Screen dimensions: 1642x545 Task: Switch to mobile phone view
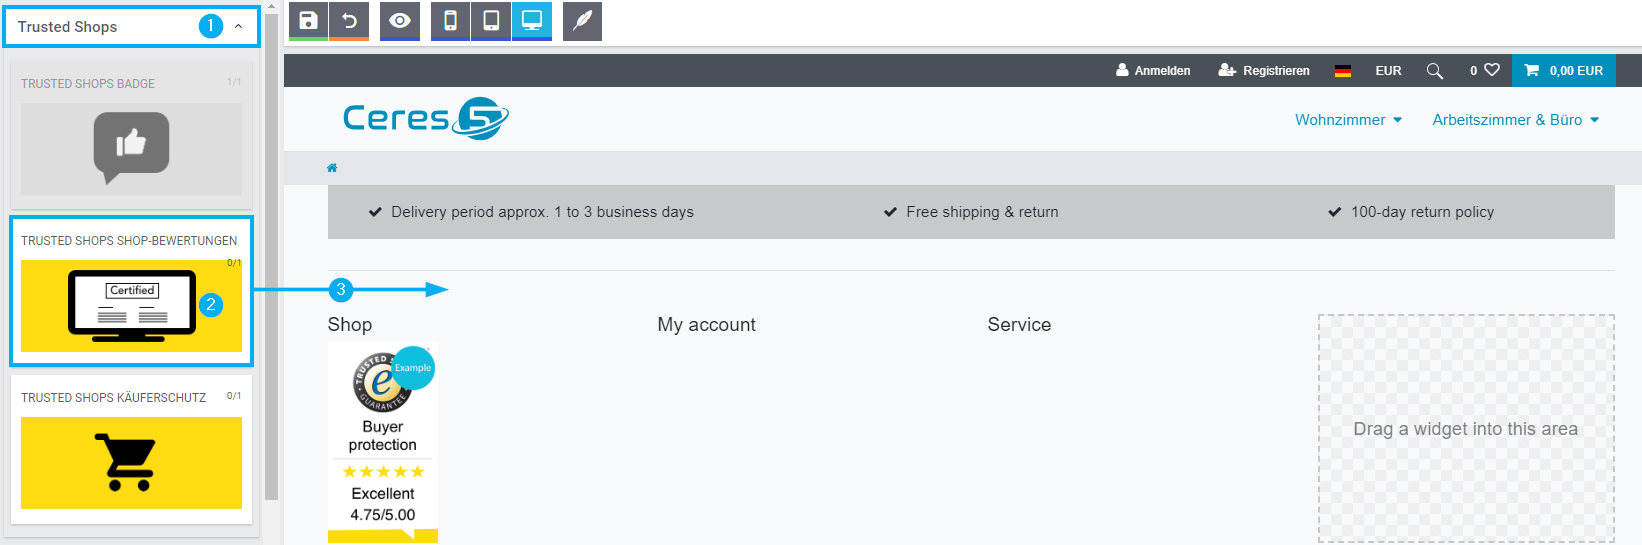[450, 21]
